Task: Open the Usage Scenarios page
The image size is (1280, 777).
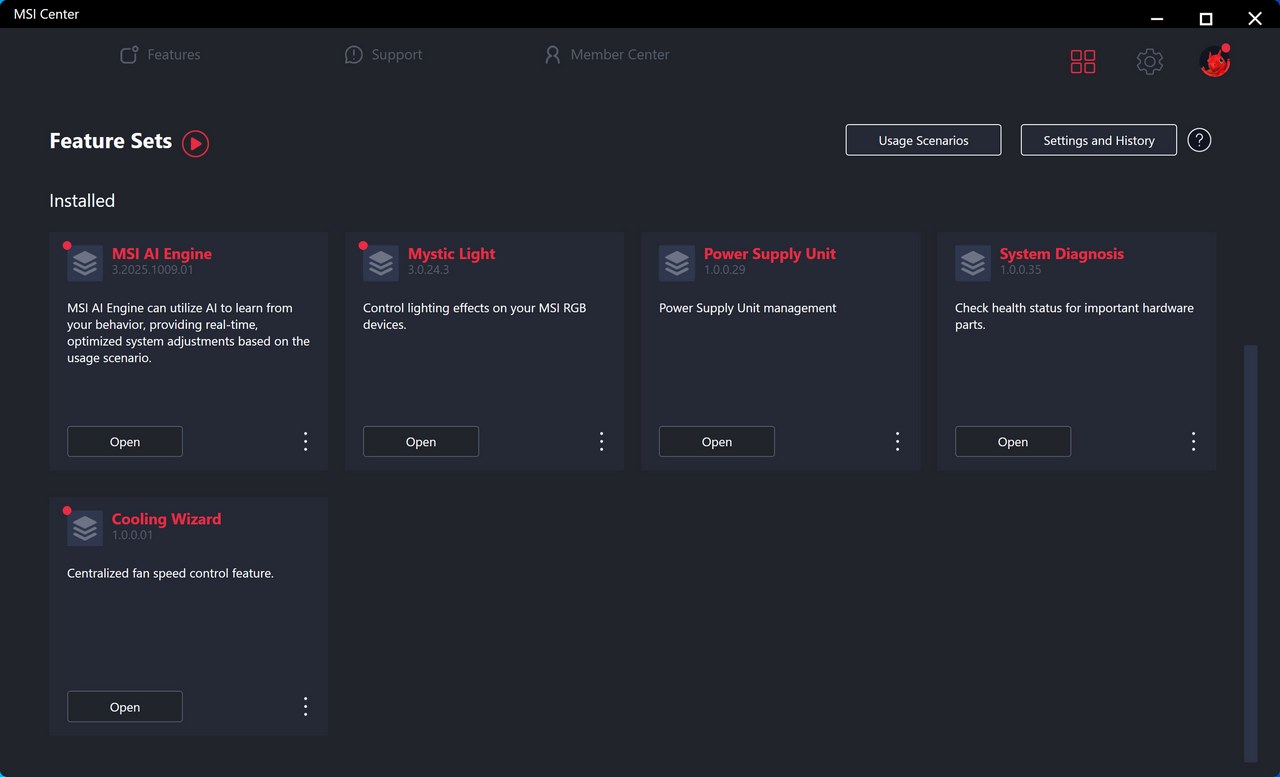Action: point(923,140)
